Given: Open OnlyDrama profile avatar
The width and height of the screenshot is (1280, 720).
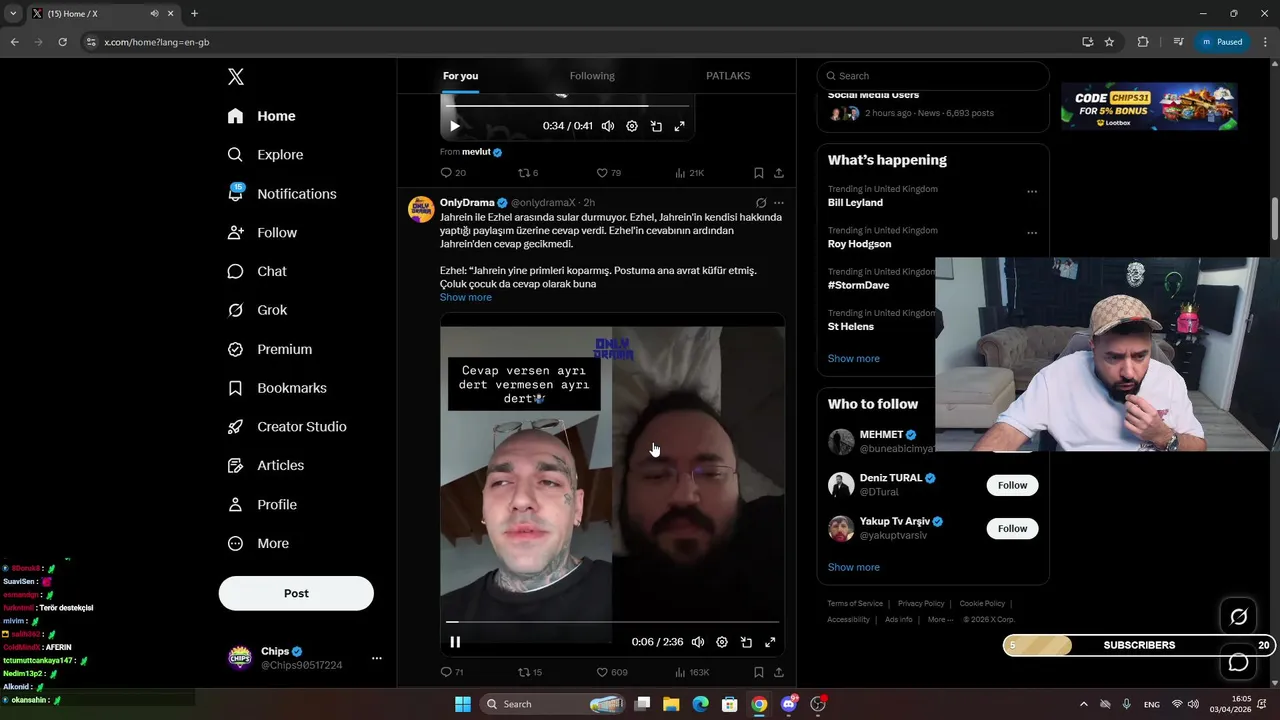Looking at the screenshot, I should click(421, 209).
